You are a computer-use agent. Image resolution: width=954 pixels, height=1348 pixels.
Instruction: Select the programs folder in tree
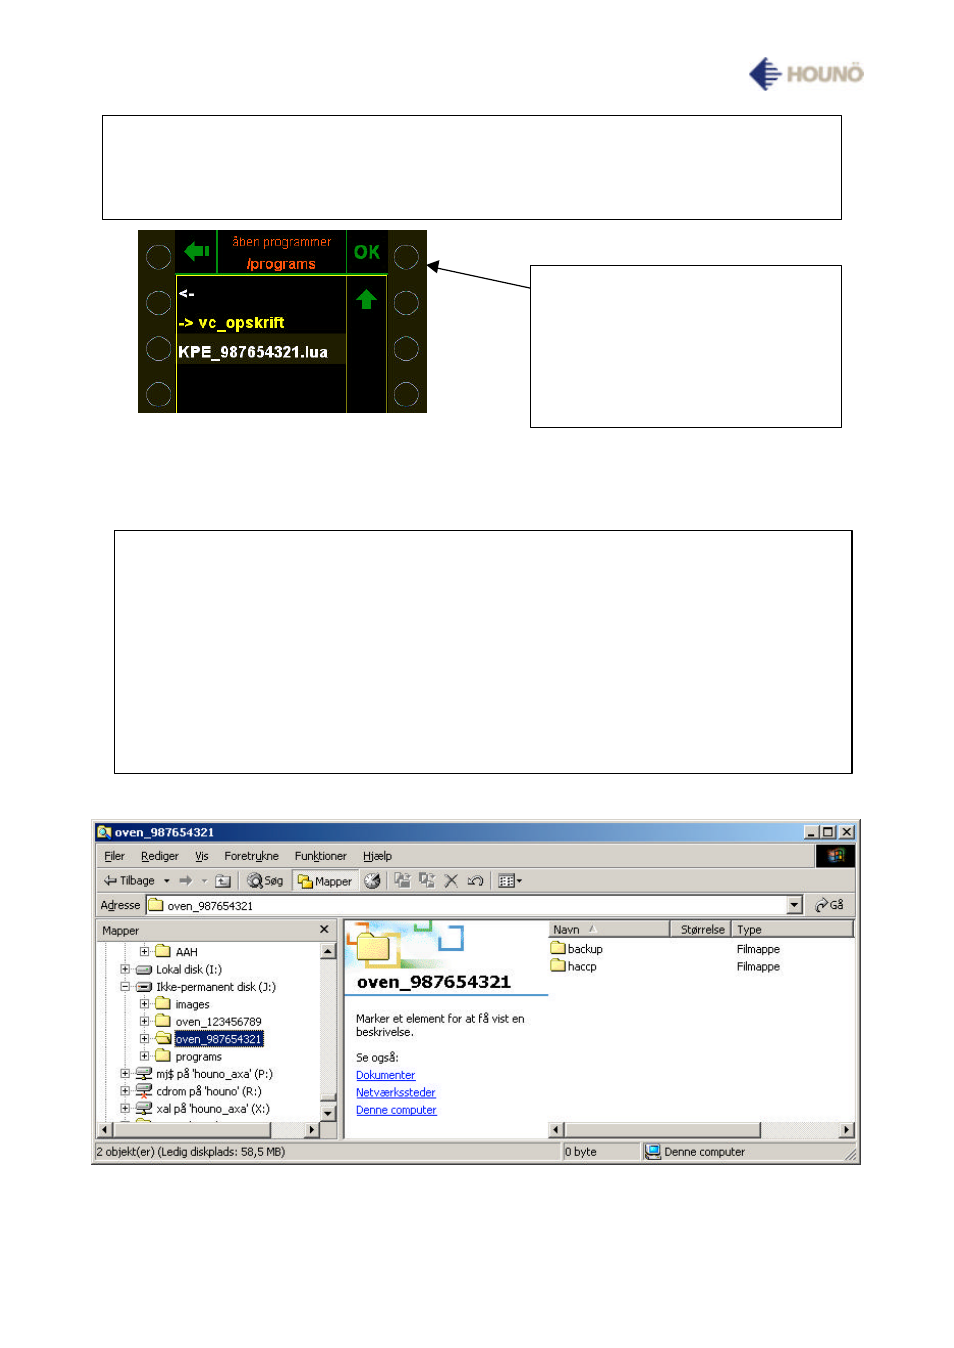(198, 1057)
